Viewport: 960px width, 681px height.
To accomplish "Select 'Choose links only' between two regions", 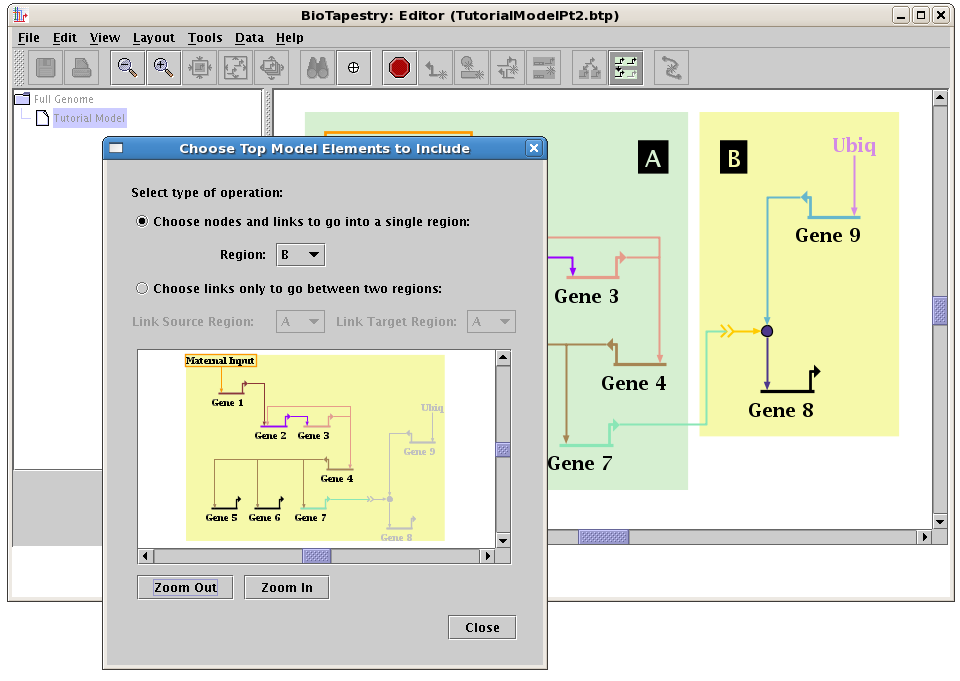I will point(142,289).
